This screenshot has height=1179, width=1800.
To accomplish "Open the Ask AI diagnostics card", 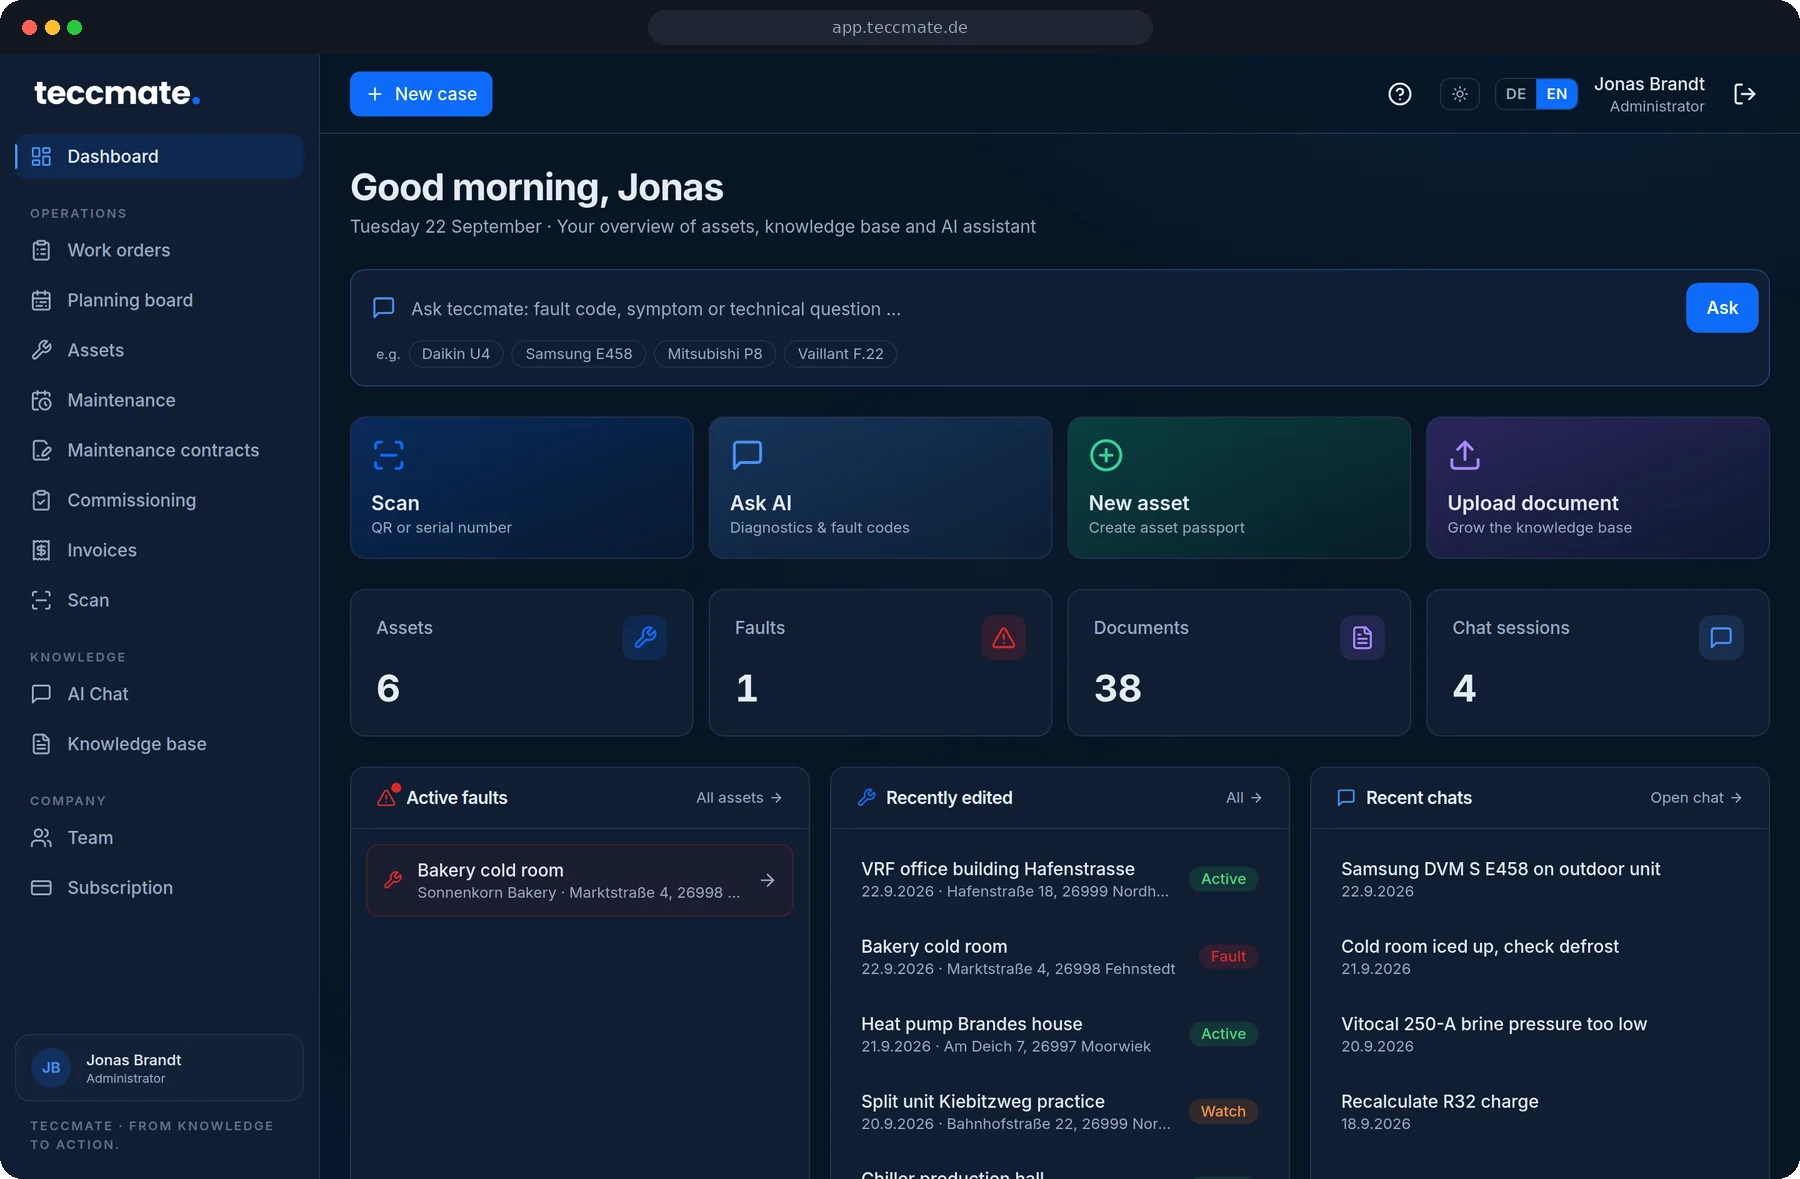I will click(x=880, y=488).
